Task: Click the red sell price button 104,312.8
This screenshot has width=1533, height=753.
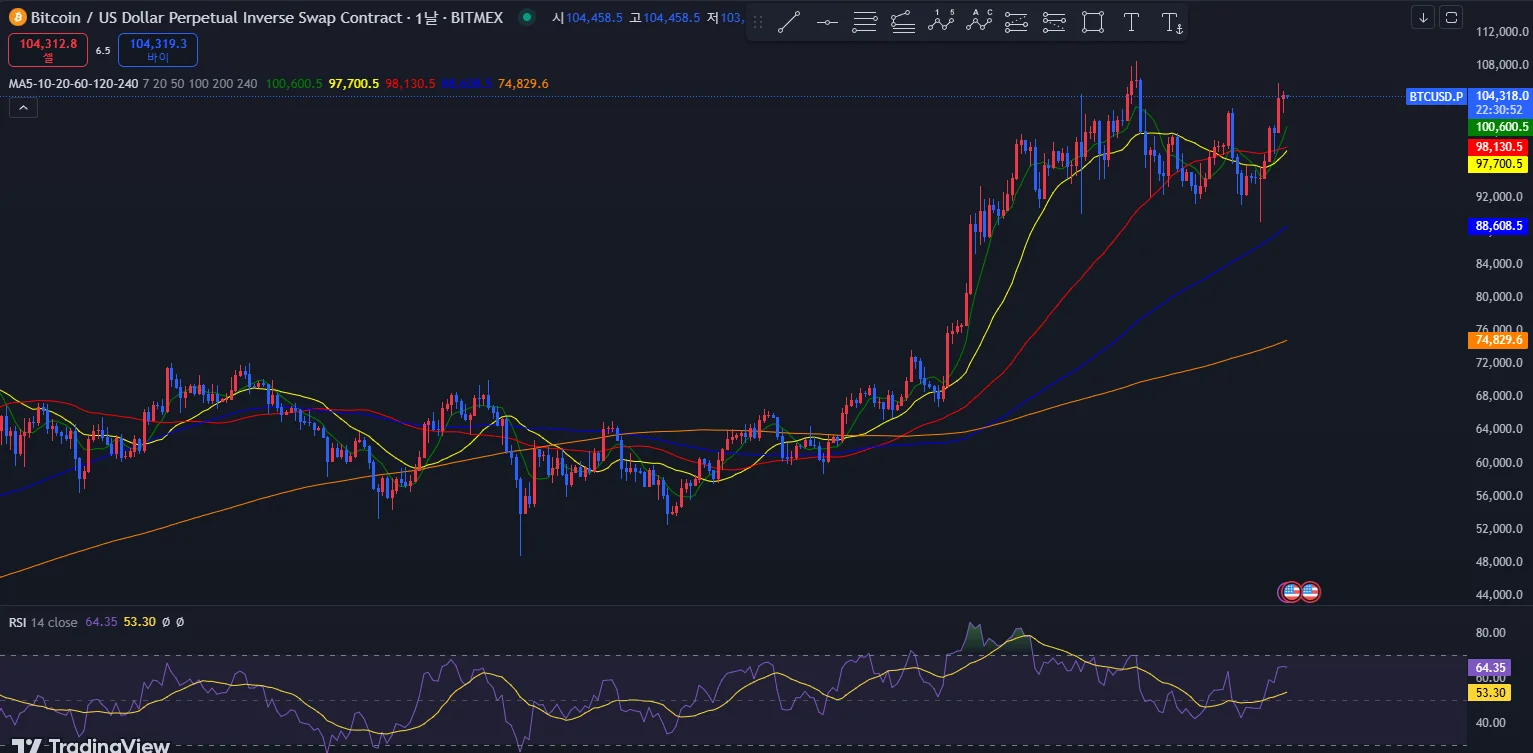Action: point(47,50)
